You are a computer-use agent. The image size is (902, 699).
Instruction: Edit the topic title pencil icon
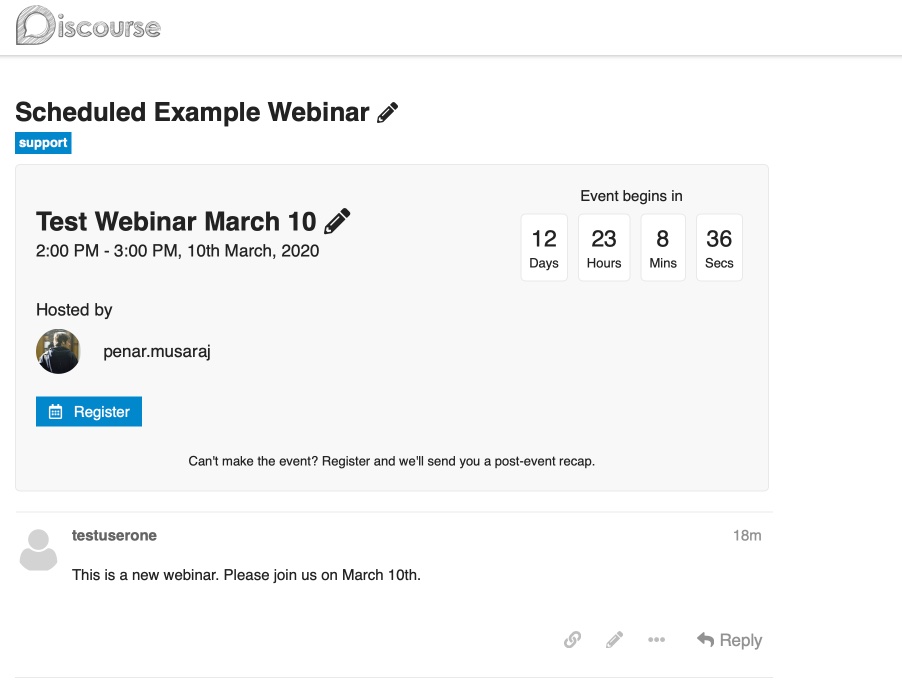388,113
